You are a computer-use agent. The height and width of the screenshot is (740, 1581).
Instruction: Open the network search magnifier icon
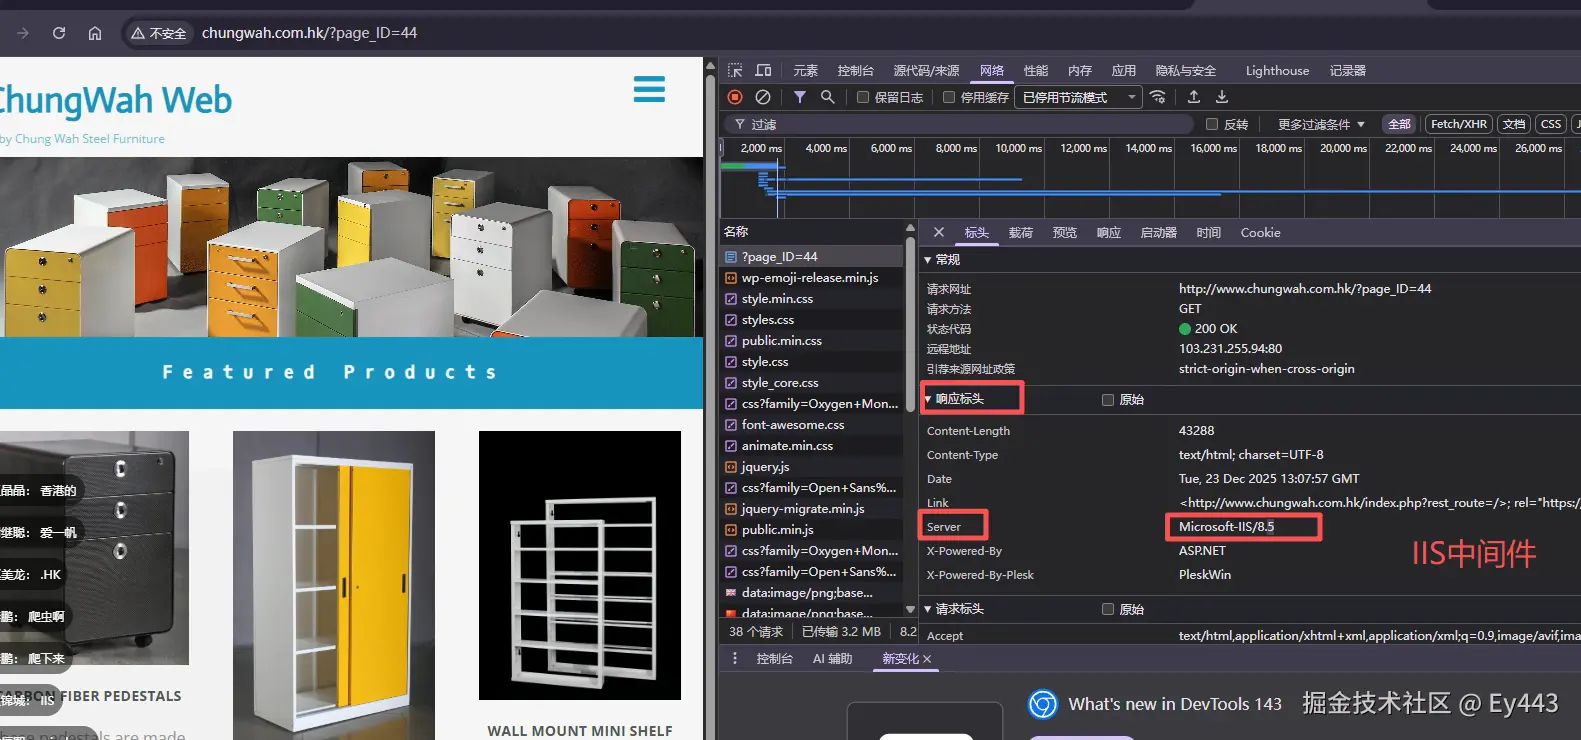[x=827, y=97]
